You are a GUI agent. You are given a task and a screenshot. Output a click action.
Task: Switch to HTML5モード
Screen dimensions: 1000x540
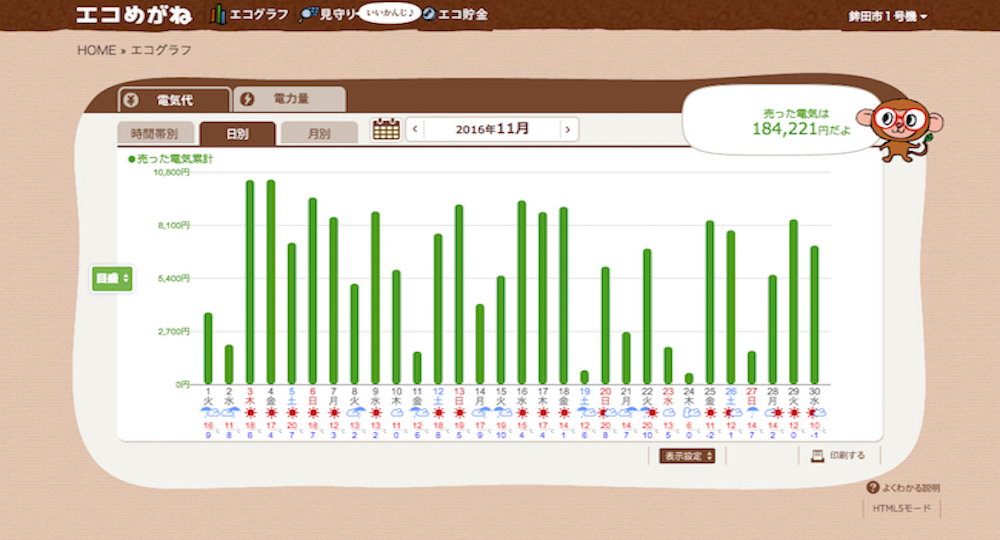coord(901,509)
